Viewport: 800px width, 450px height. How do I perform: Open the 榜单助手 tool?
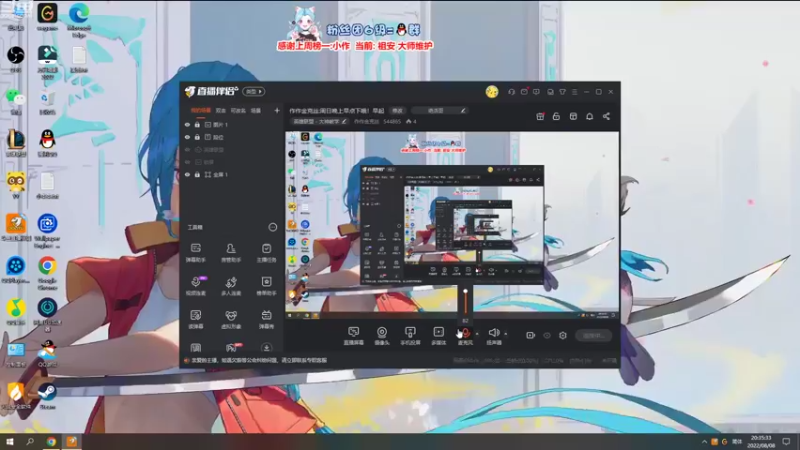coord(266,286)
